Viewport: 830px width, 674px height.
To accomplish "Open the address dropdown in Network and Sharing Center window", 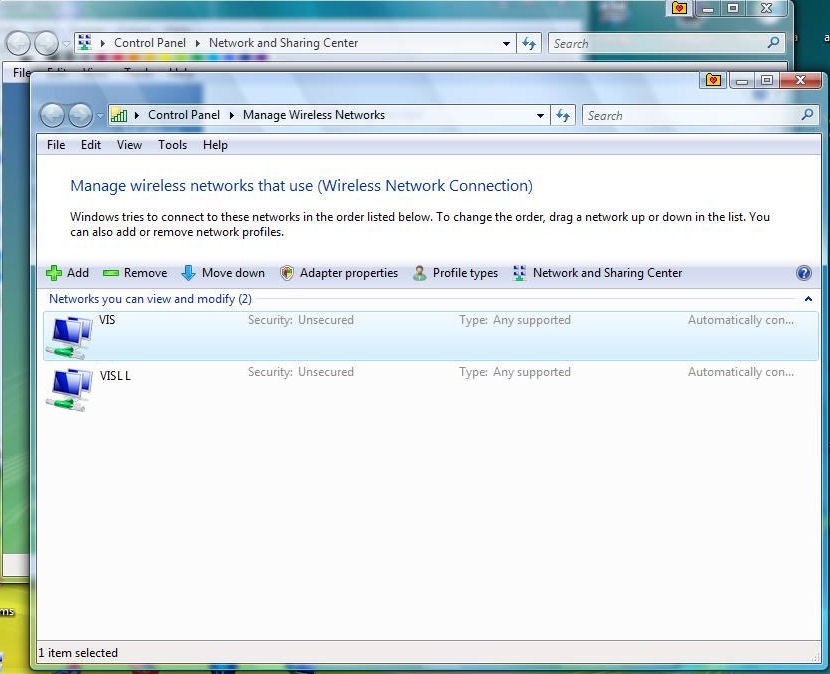I will [507, 43].
